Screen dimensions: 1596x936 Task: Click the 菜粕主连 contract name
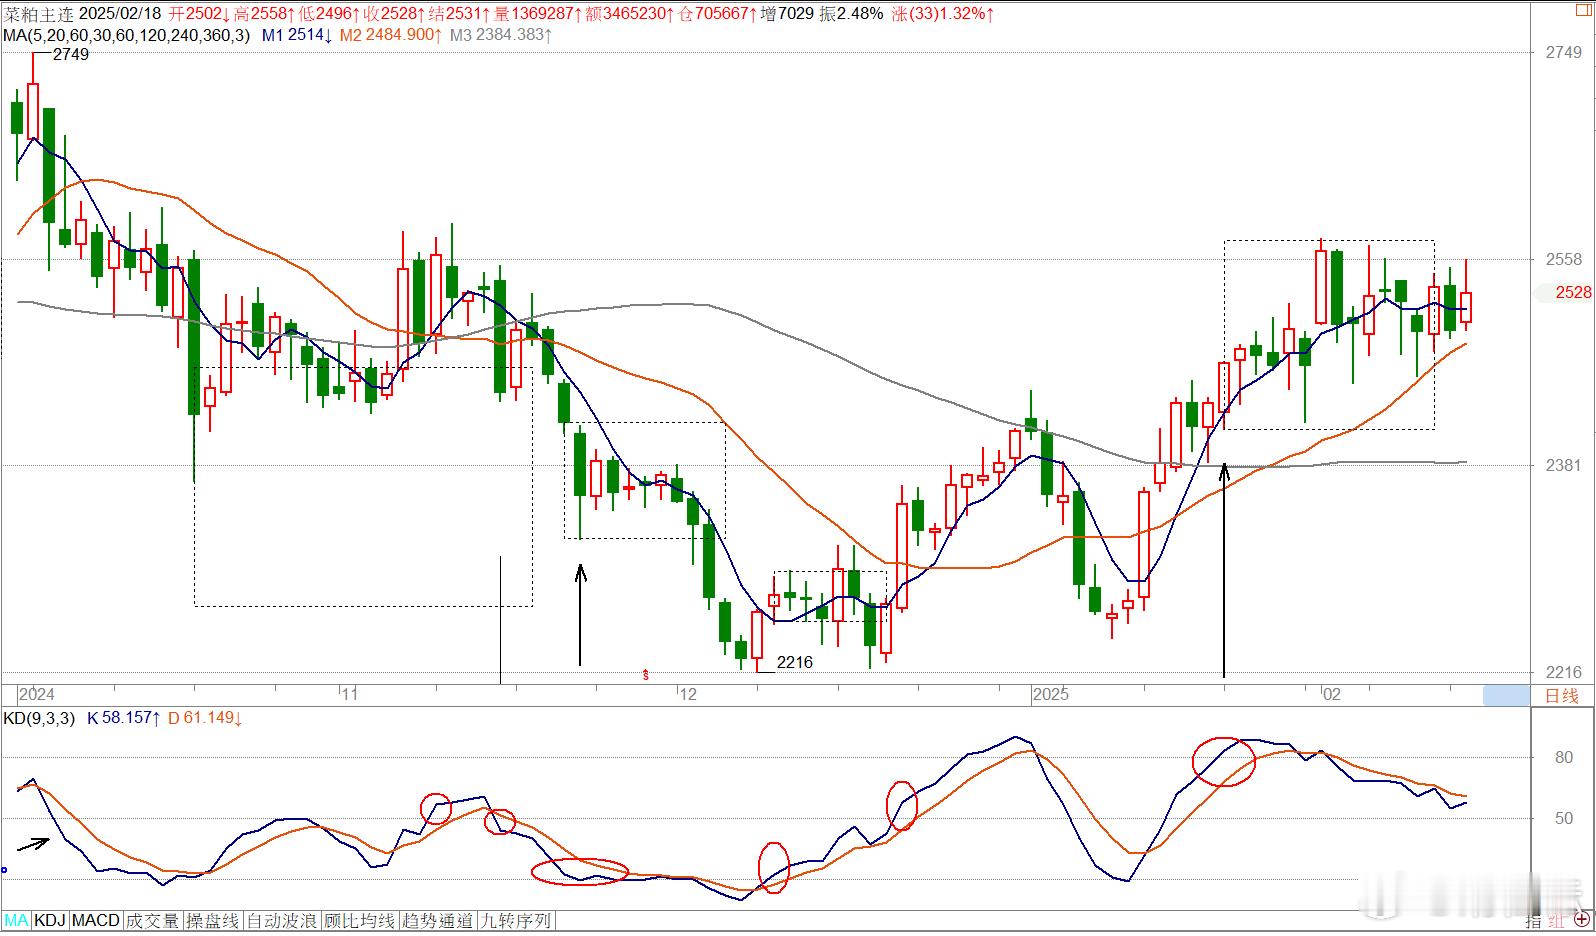click(37, 14)
